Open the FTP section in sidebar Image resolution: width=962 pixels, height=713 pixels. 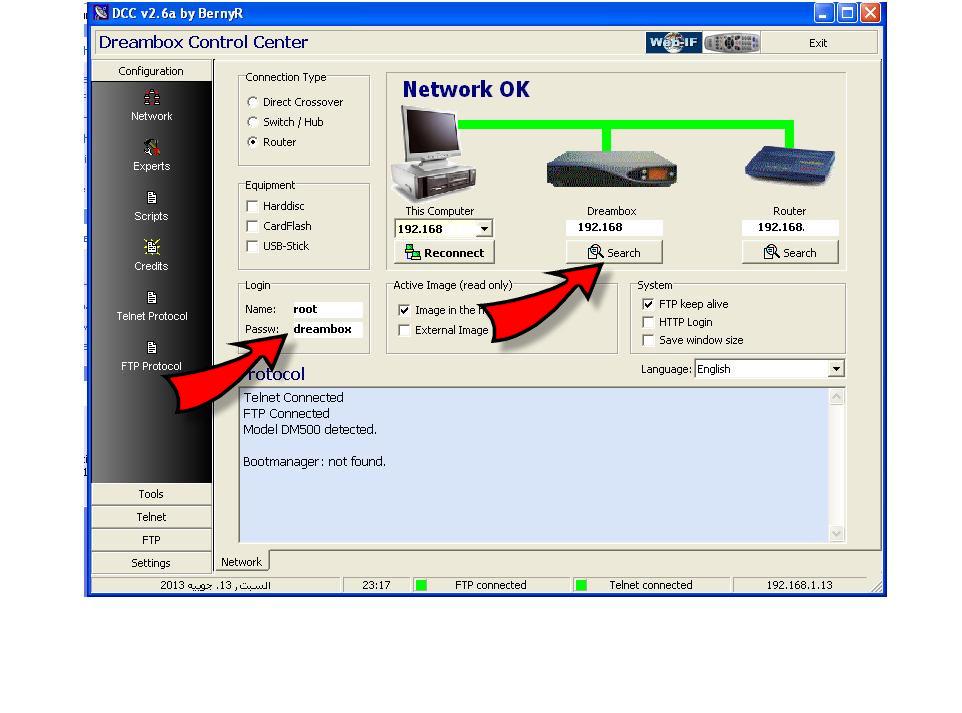151,540
